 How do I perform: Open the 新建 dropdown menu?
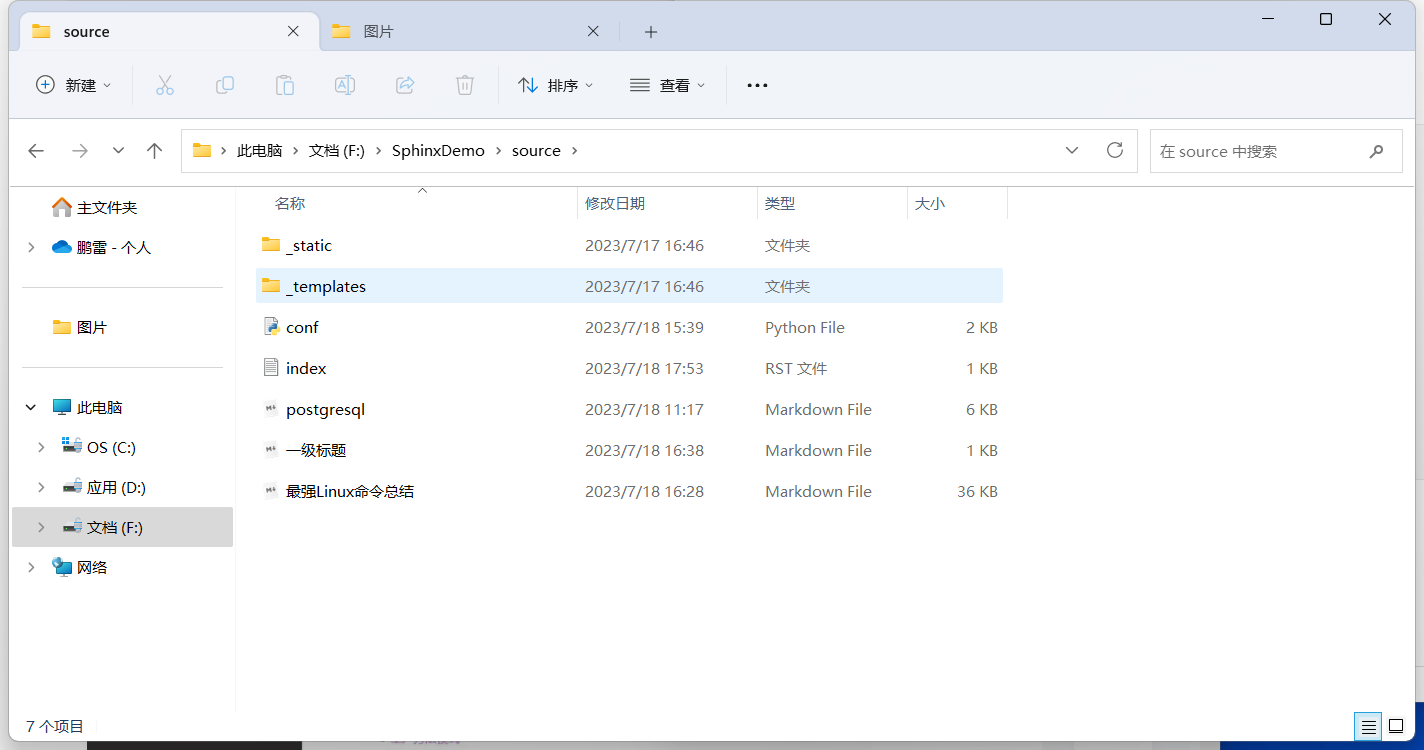pos(73,85)
